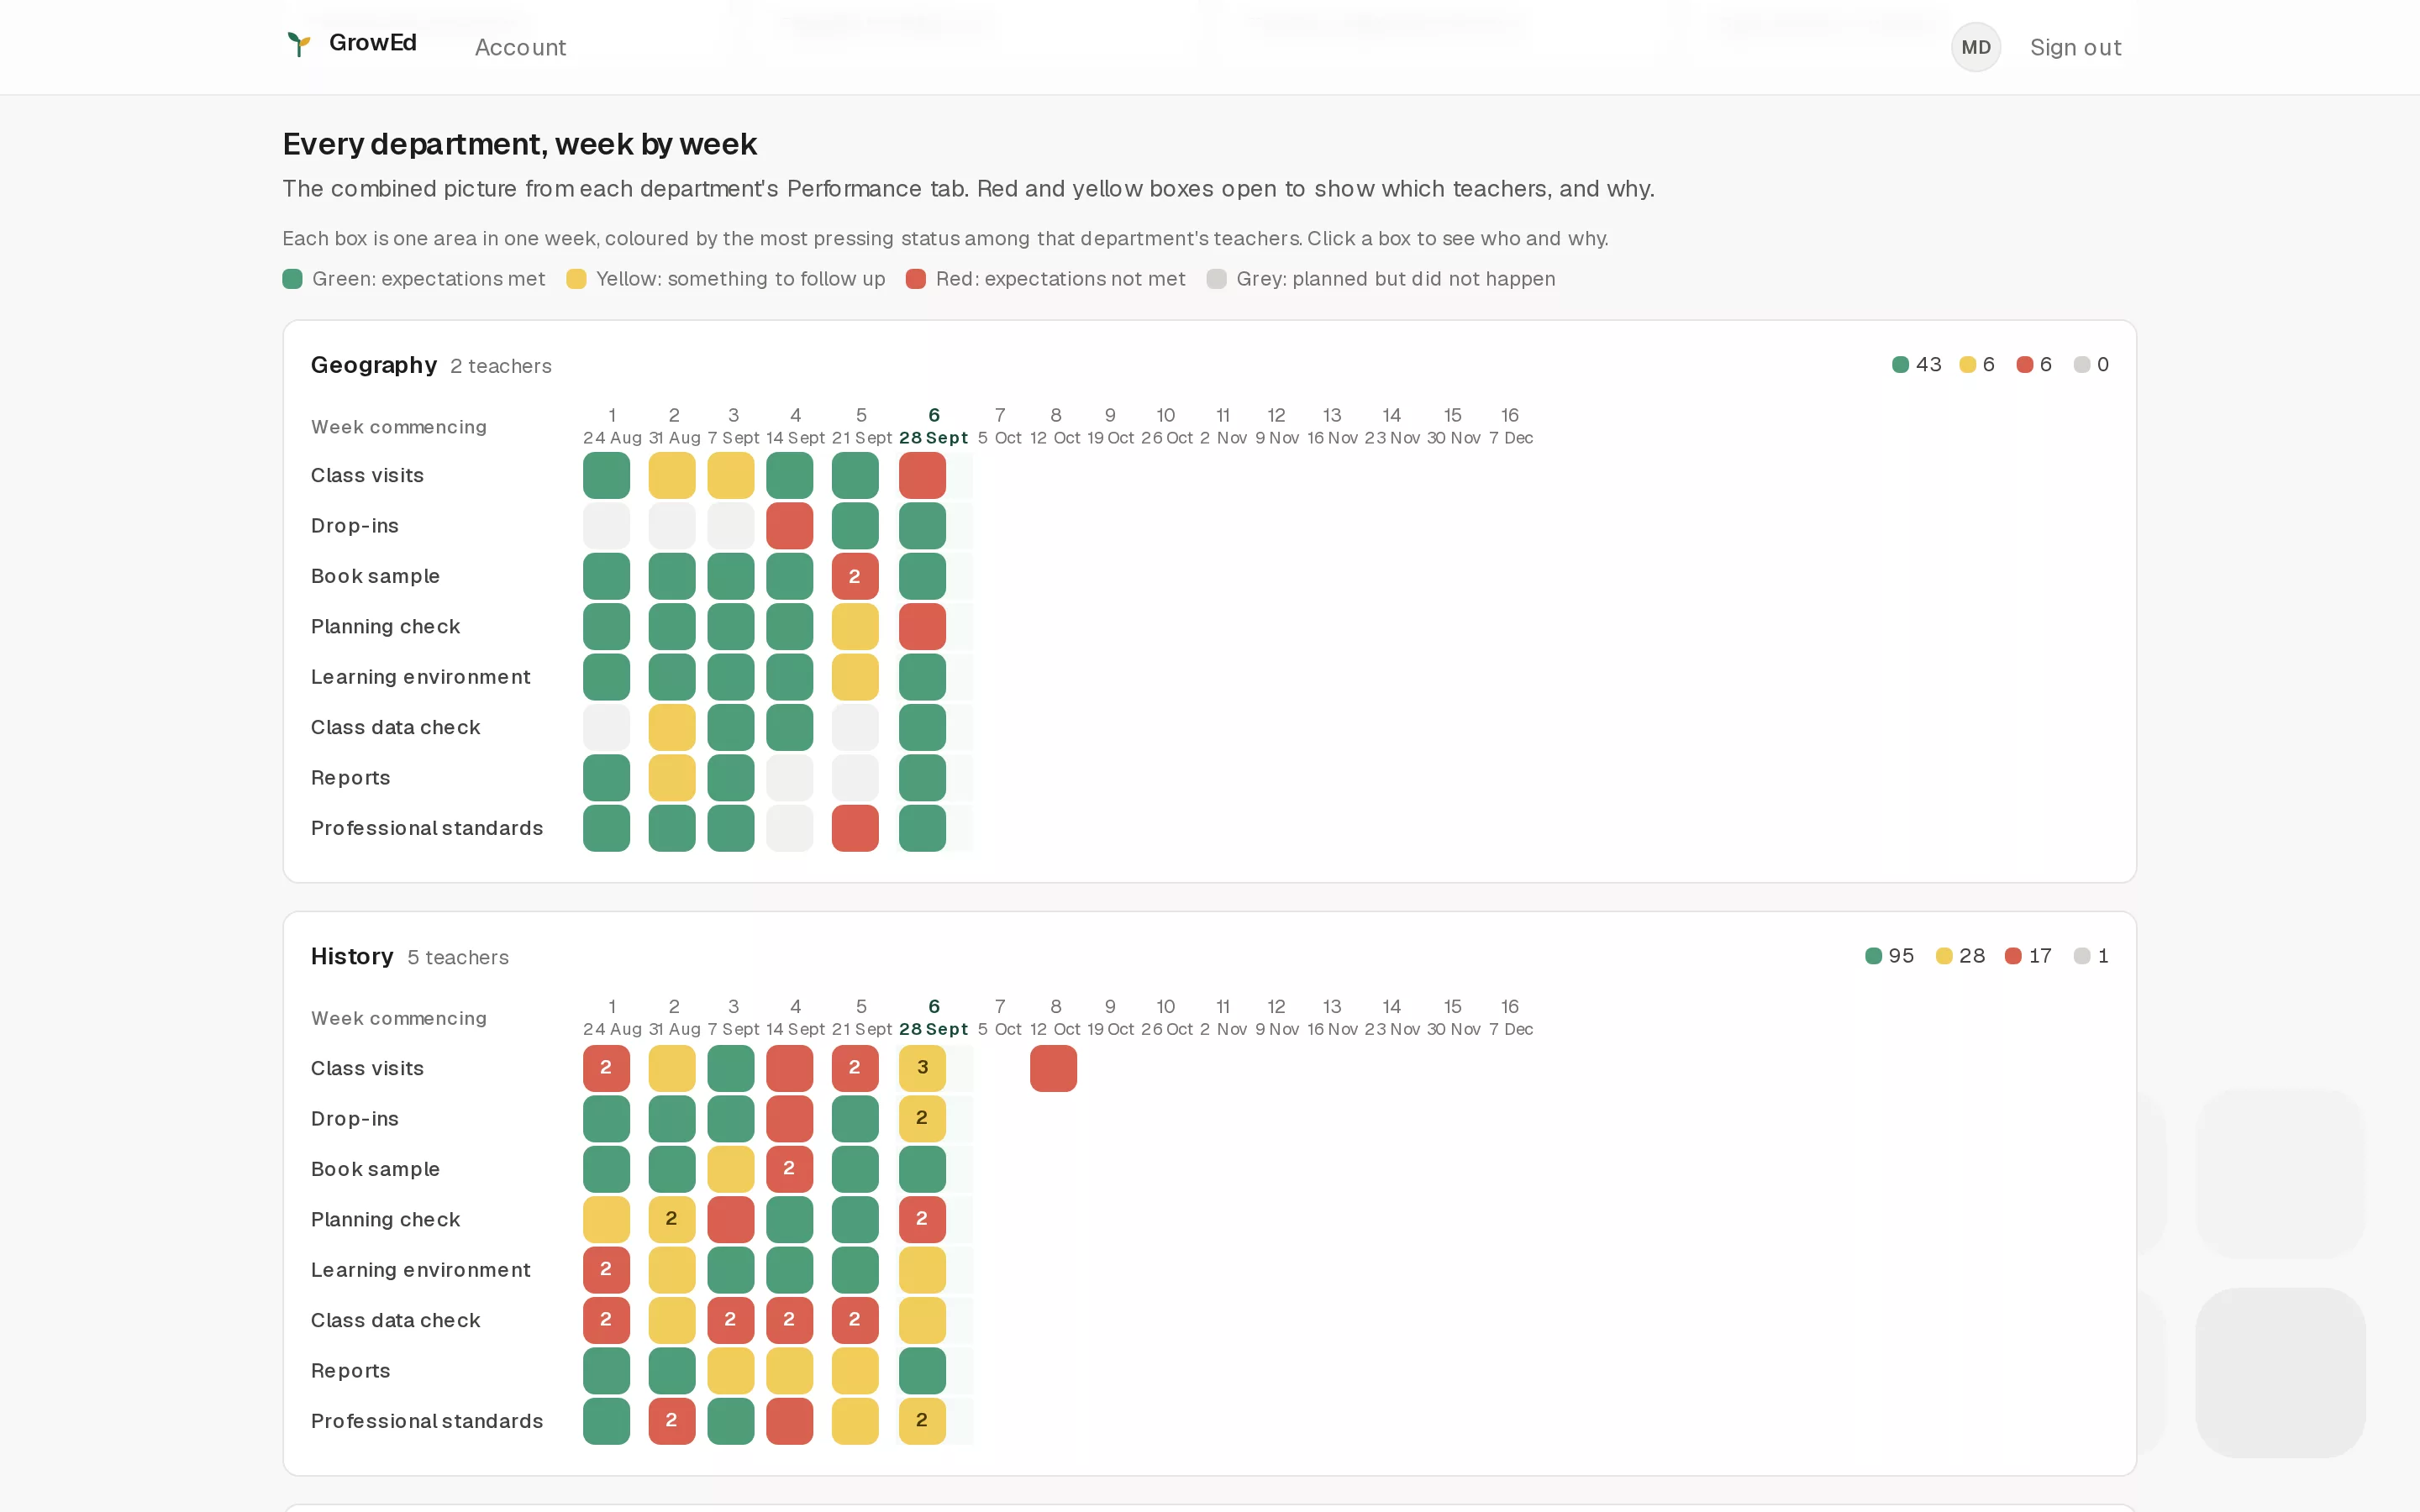Click the Geography department heading
This screenshot has height=1512, width=2420.
tap(374, 365)
